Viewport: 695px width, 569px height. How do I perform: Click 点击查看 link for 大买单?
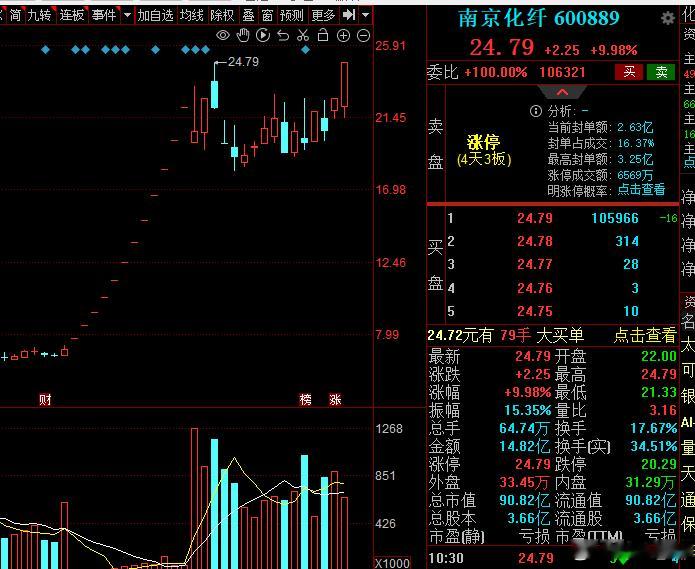click(x=645, y=335)
